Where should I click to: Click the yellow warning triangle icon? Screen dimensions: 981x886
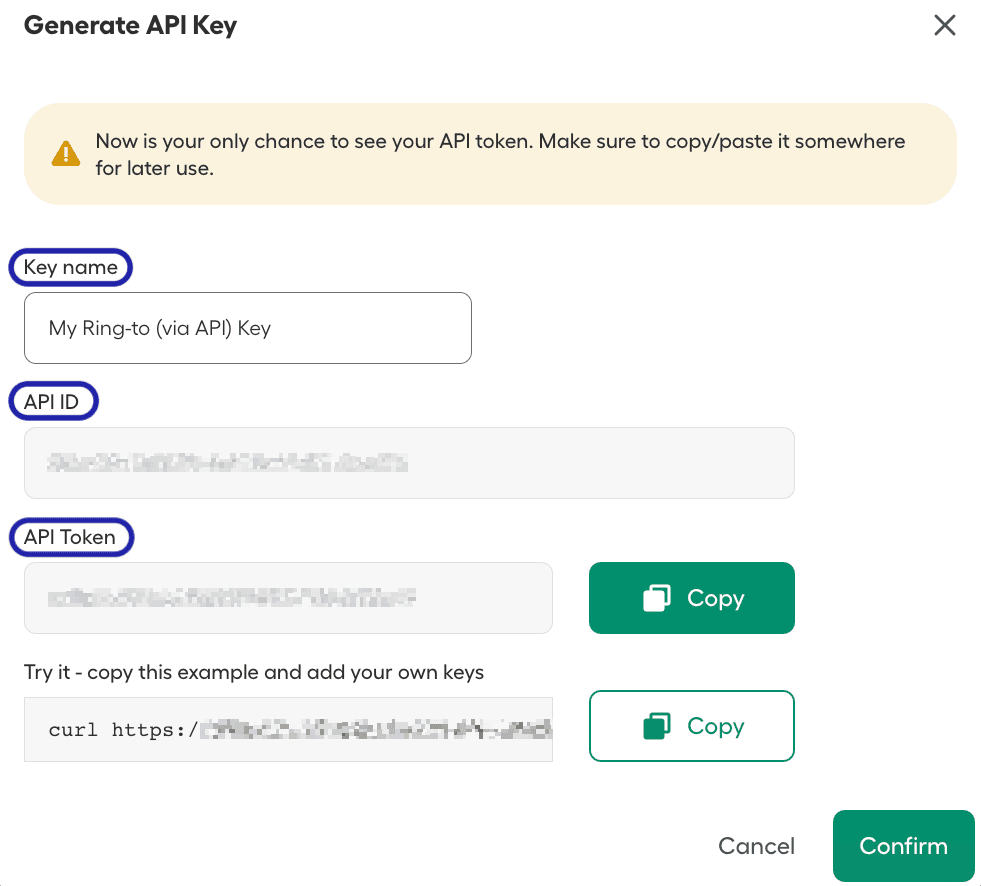point(66,154)
